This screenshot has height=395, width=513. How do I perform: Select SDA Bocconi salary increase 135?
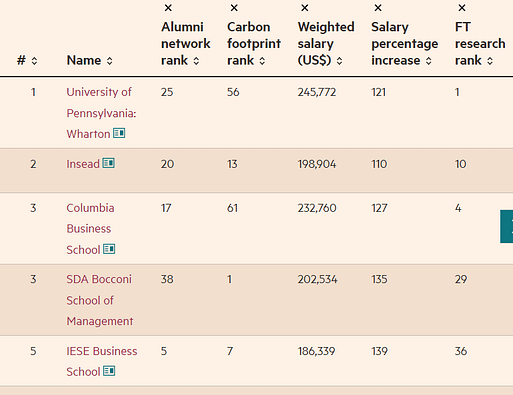point(379,279)
